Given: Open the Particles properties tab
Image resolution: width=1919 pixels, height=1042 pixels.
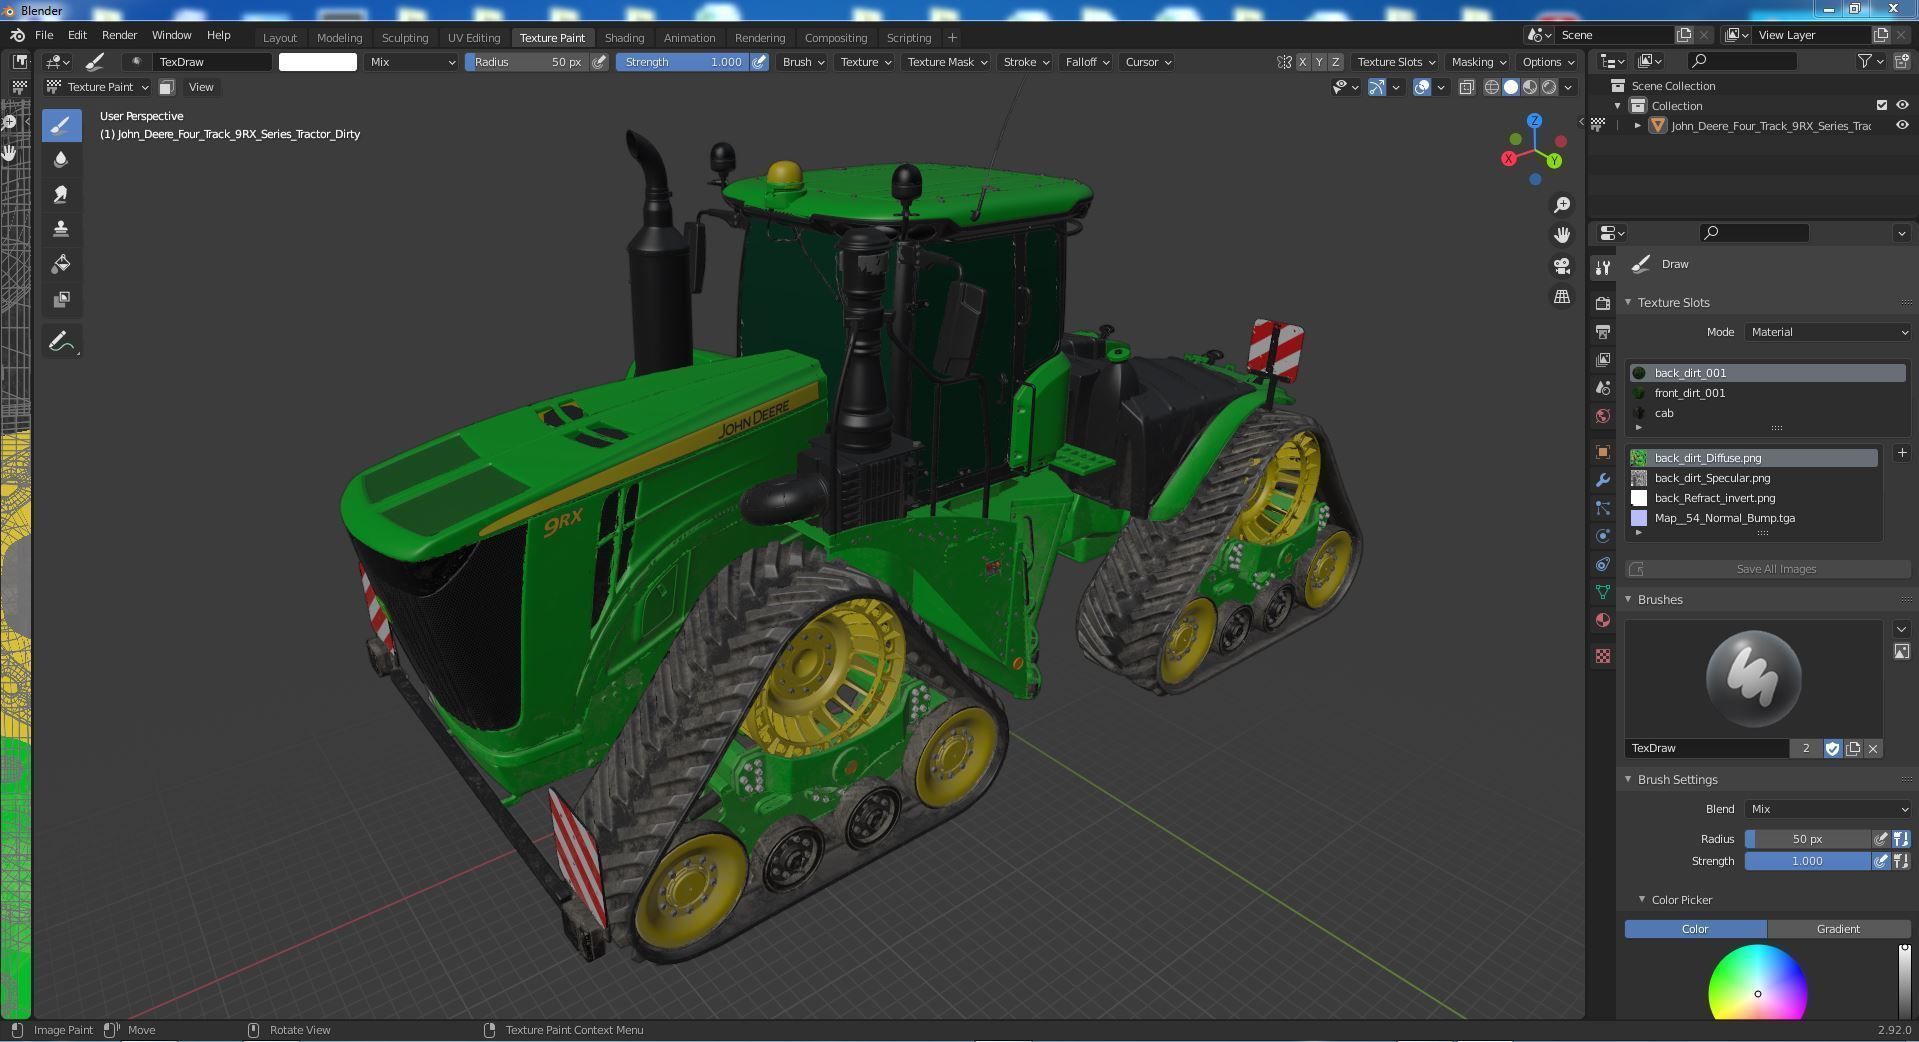Looking at the screenshot, I should pos(1603,508).
